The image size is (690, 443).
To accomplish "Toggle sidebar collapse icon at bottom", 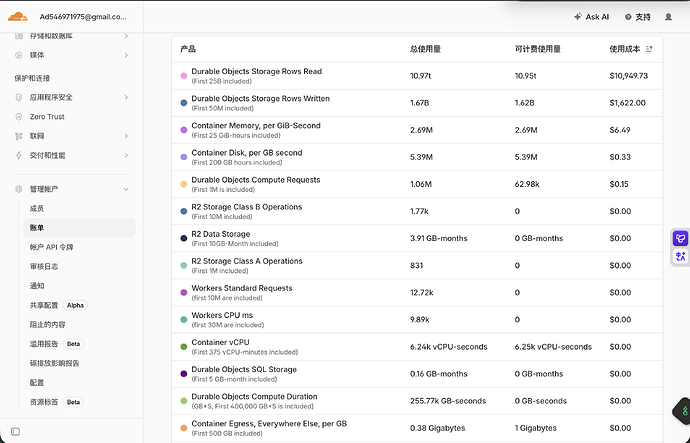I will click(x=15, y=432).
